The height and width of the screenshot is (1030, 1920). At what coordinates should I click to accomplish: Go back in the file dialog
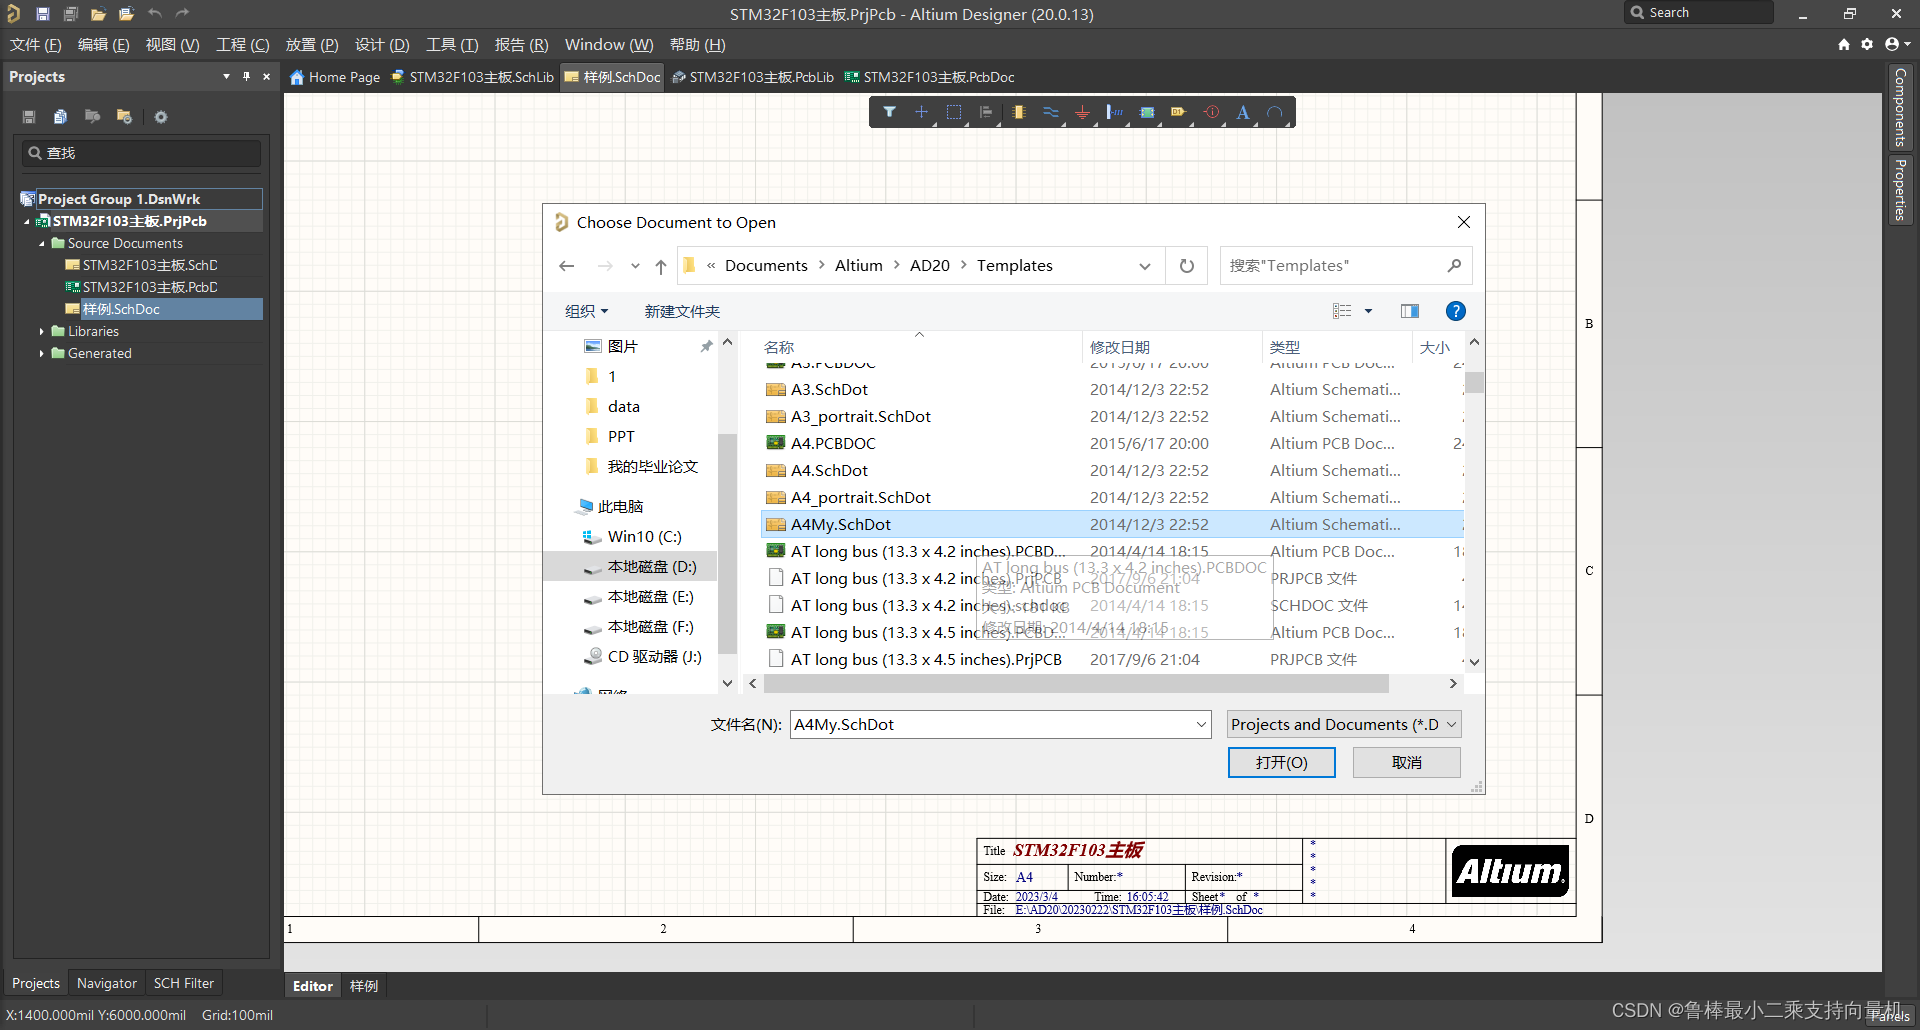tap(567, 266)
